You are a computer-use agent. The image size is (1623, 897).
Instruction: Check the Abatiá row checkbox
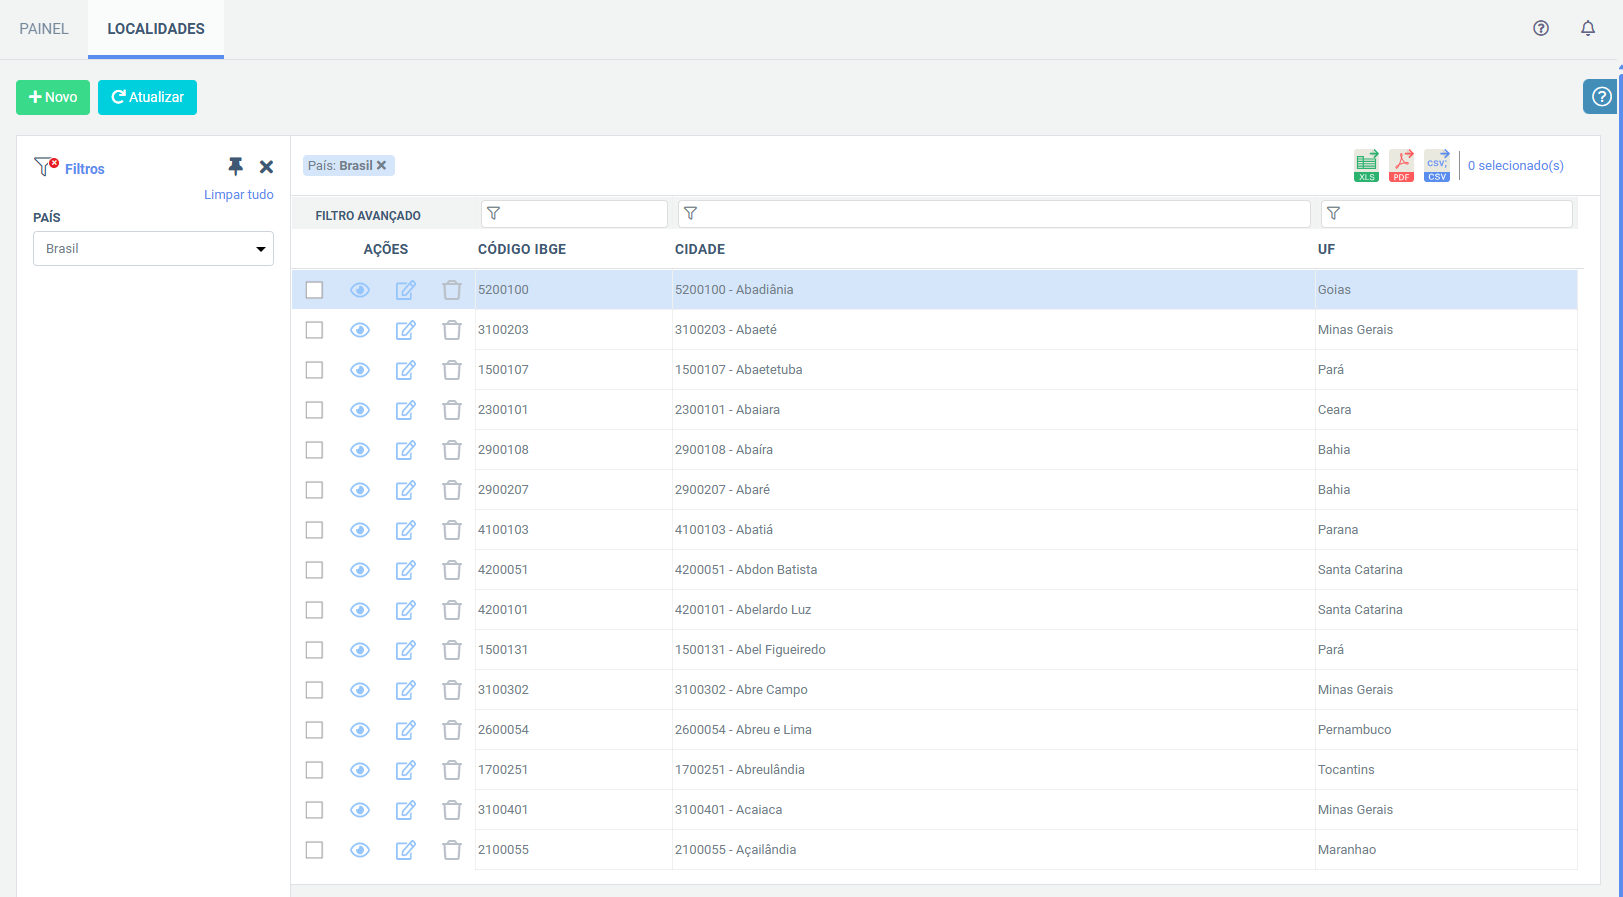[x=314, y=530]
